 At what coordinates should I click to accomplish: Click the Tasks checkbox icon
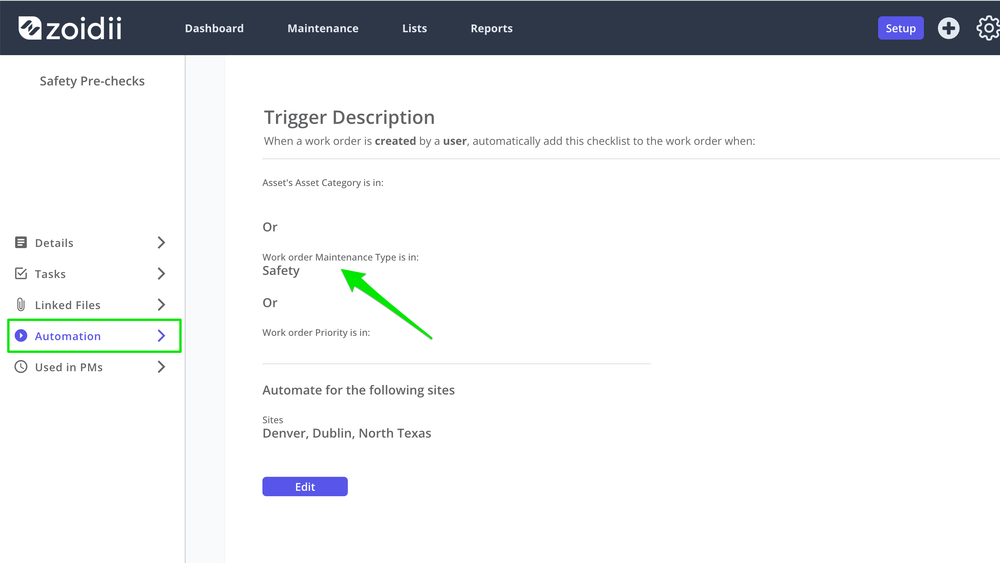click(x=21, y=274)
